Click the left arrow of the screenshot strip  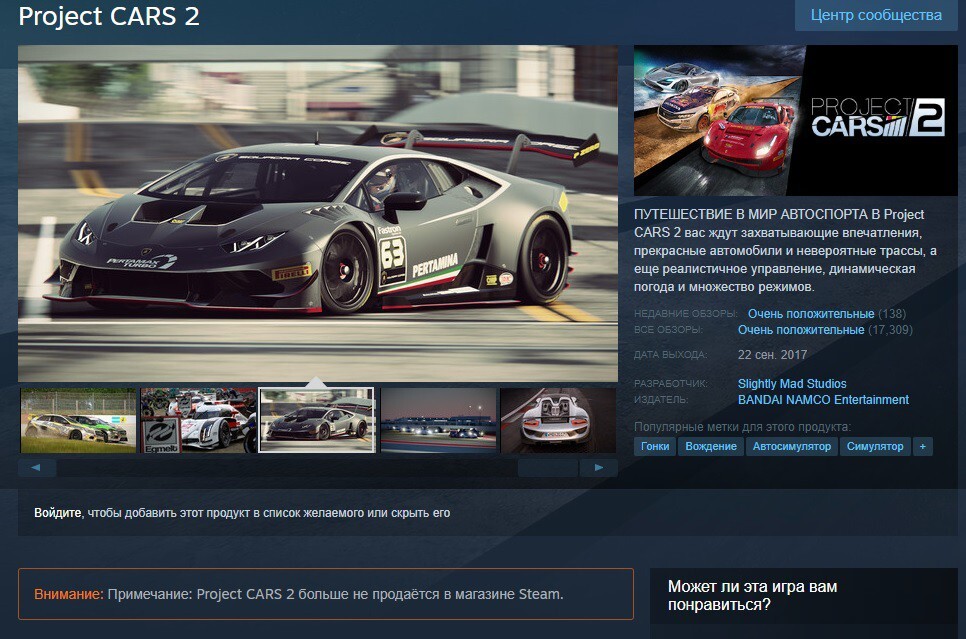tap(37, 468)
